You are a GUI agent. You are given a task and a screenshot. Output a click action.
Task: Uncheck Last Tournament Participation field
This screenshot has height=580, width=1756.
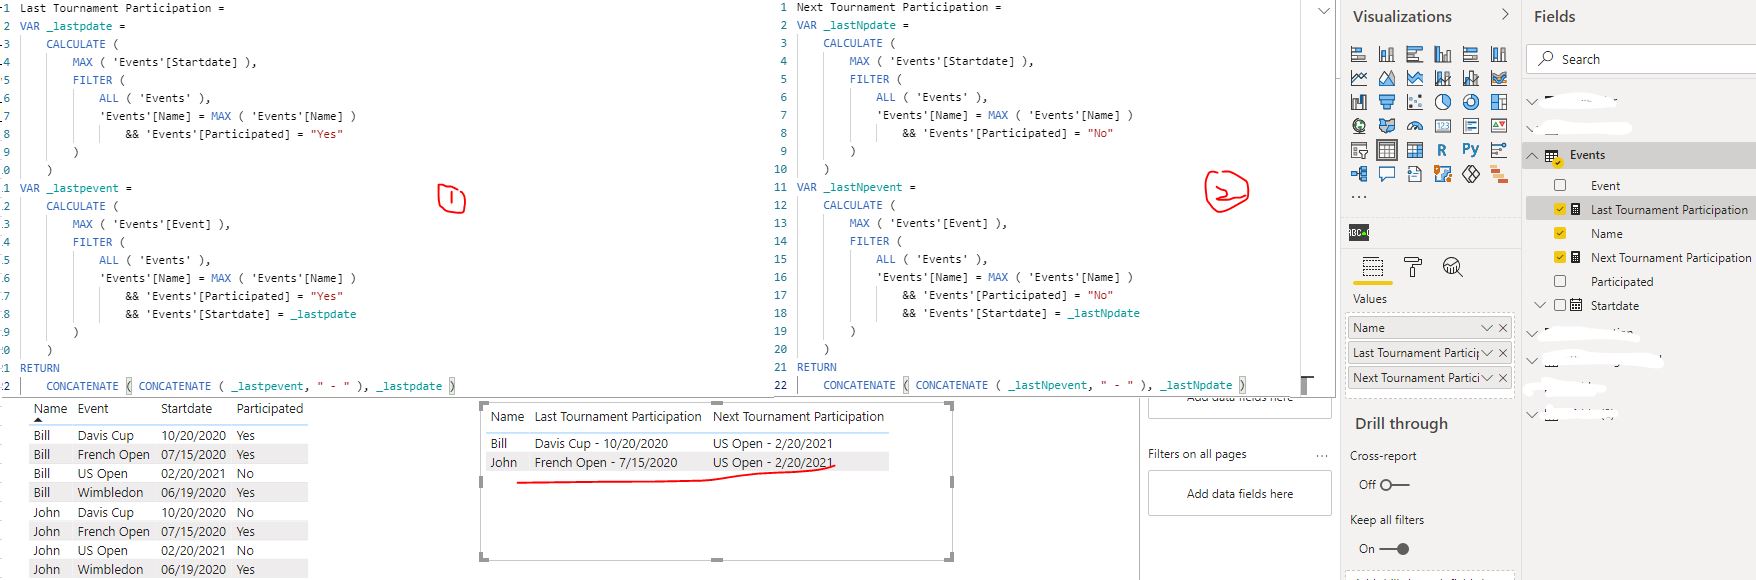pyautogui.click(x=1560, y=209)
